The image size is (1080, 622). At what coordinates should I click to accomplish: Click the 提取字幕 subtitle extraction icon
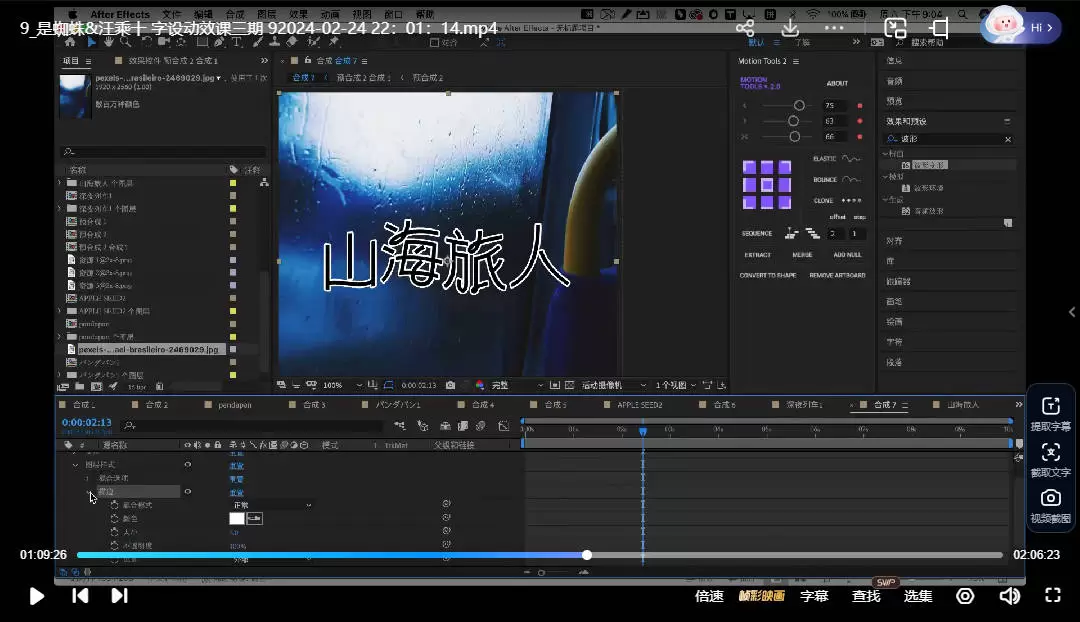pos(1050,406)
